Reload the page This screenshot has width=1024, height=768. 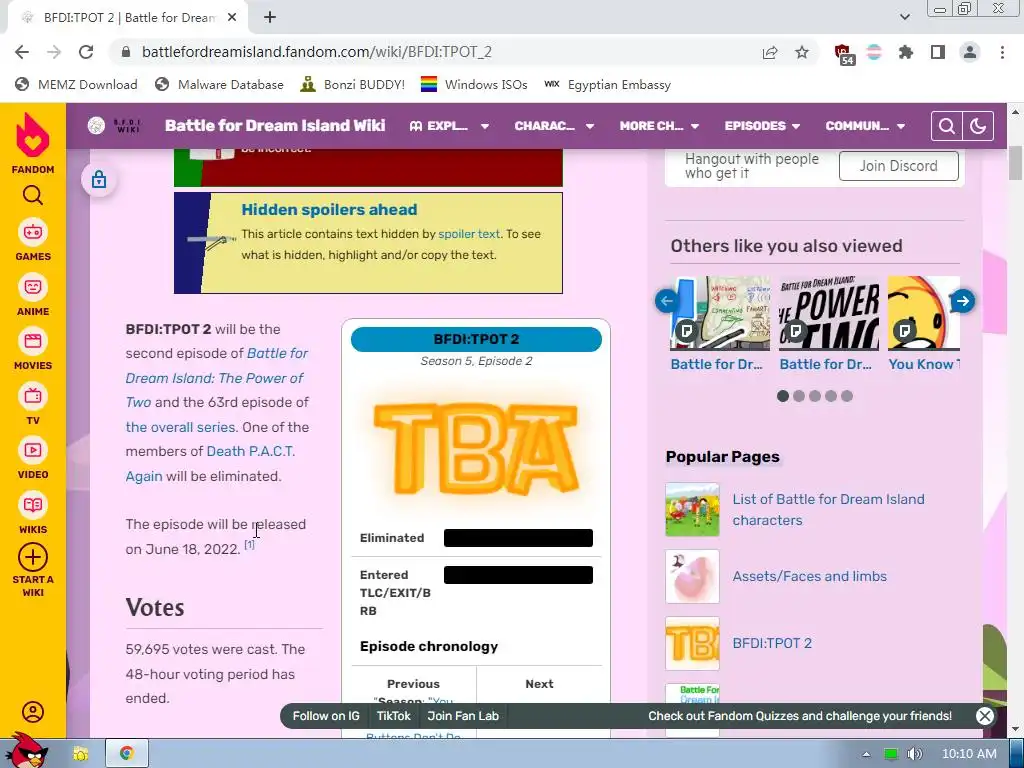[x=86, y=52]
